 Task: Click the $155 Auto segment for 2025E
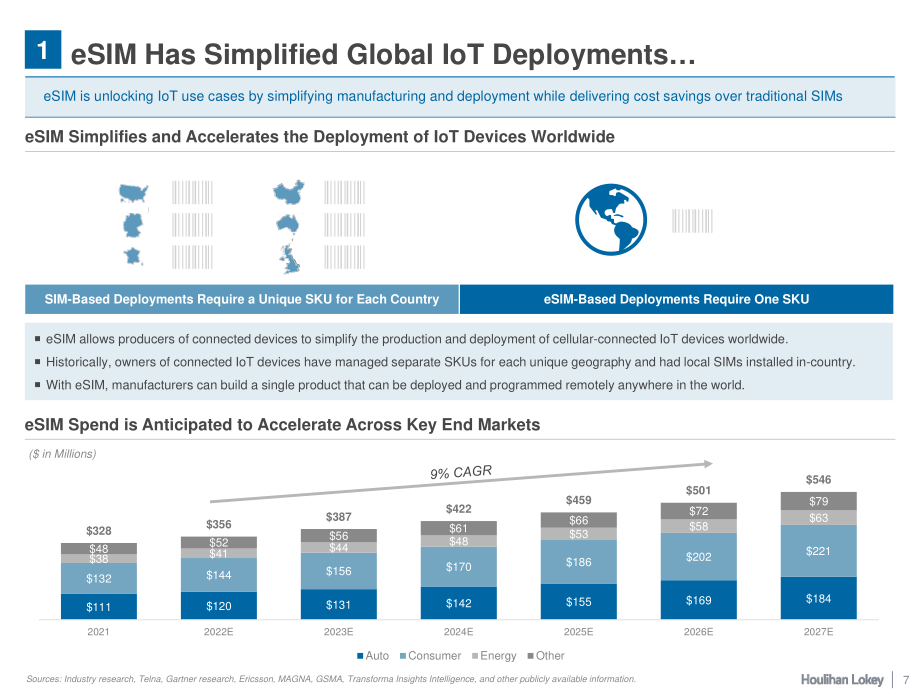[579, 601]
